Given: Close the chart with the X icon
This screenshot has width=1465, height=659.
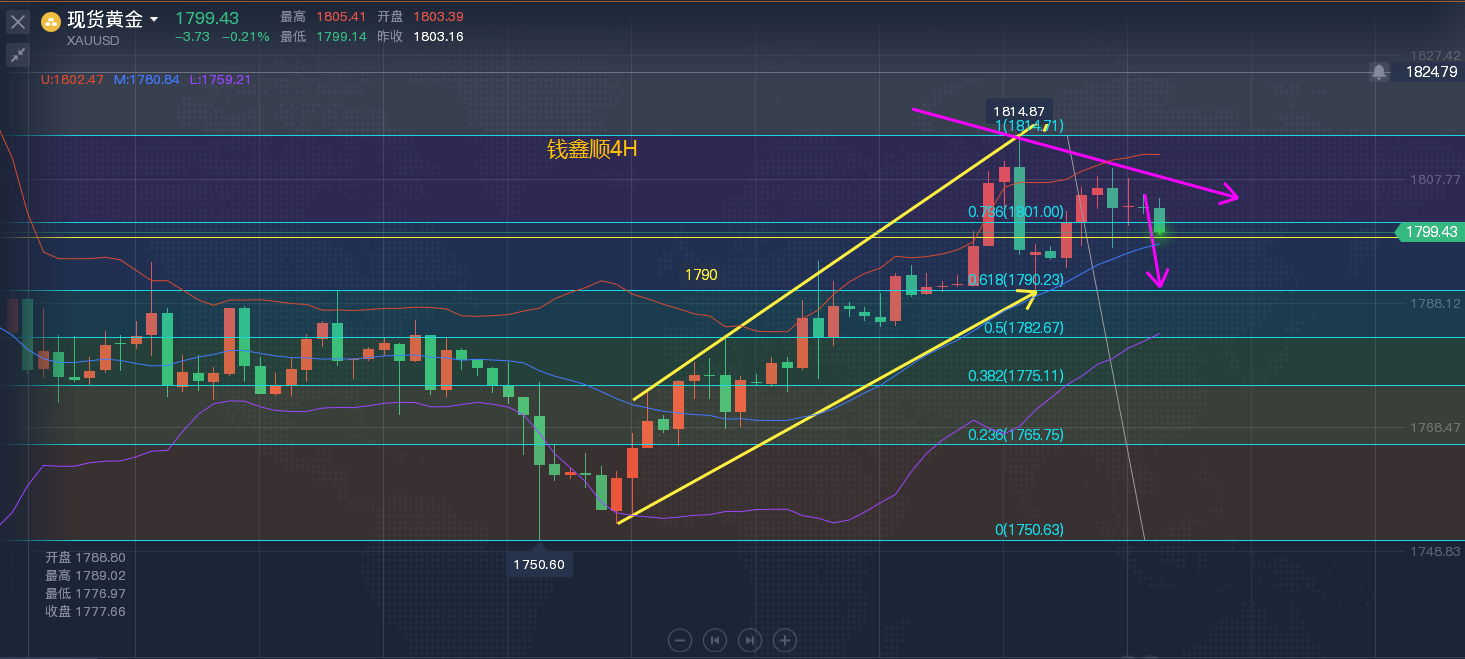Looking at the screenshot, I should click(18, 21).
